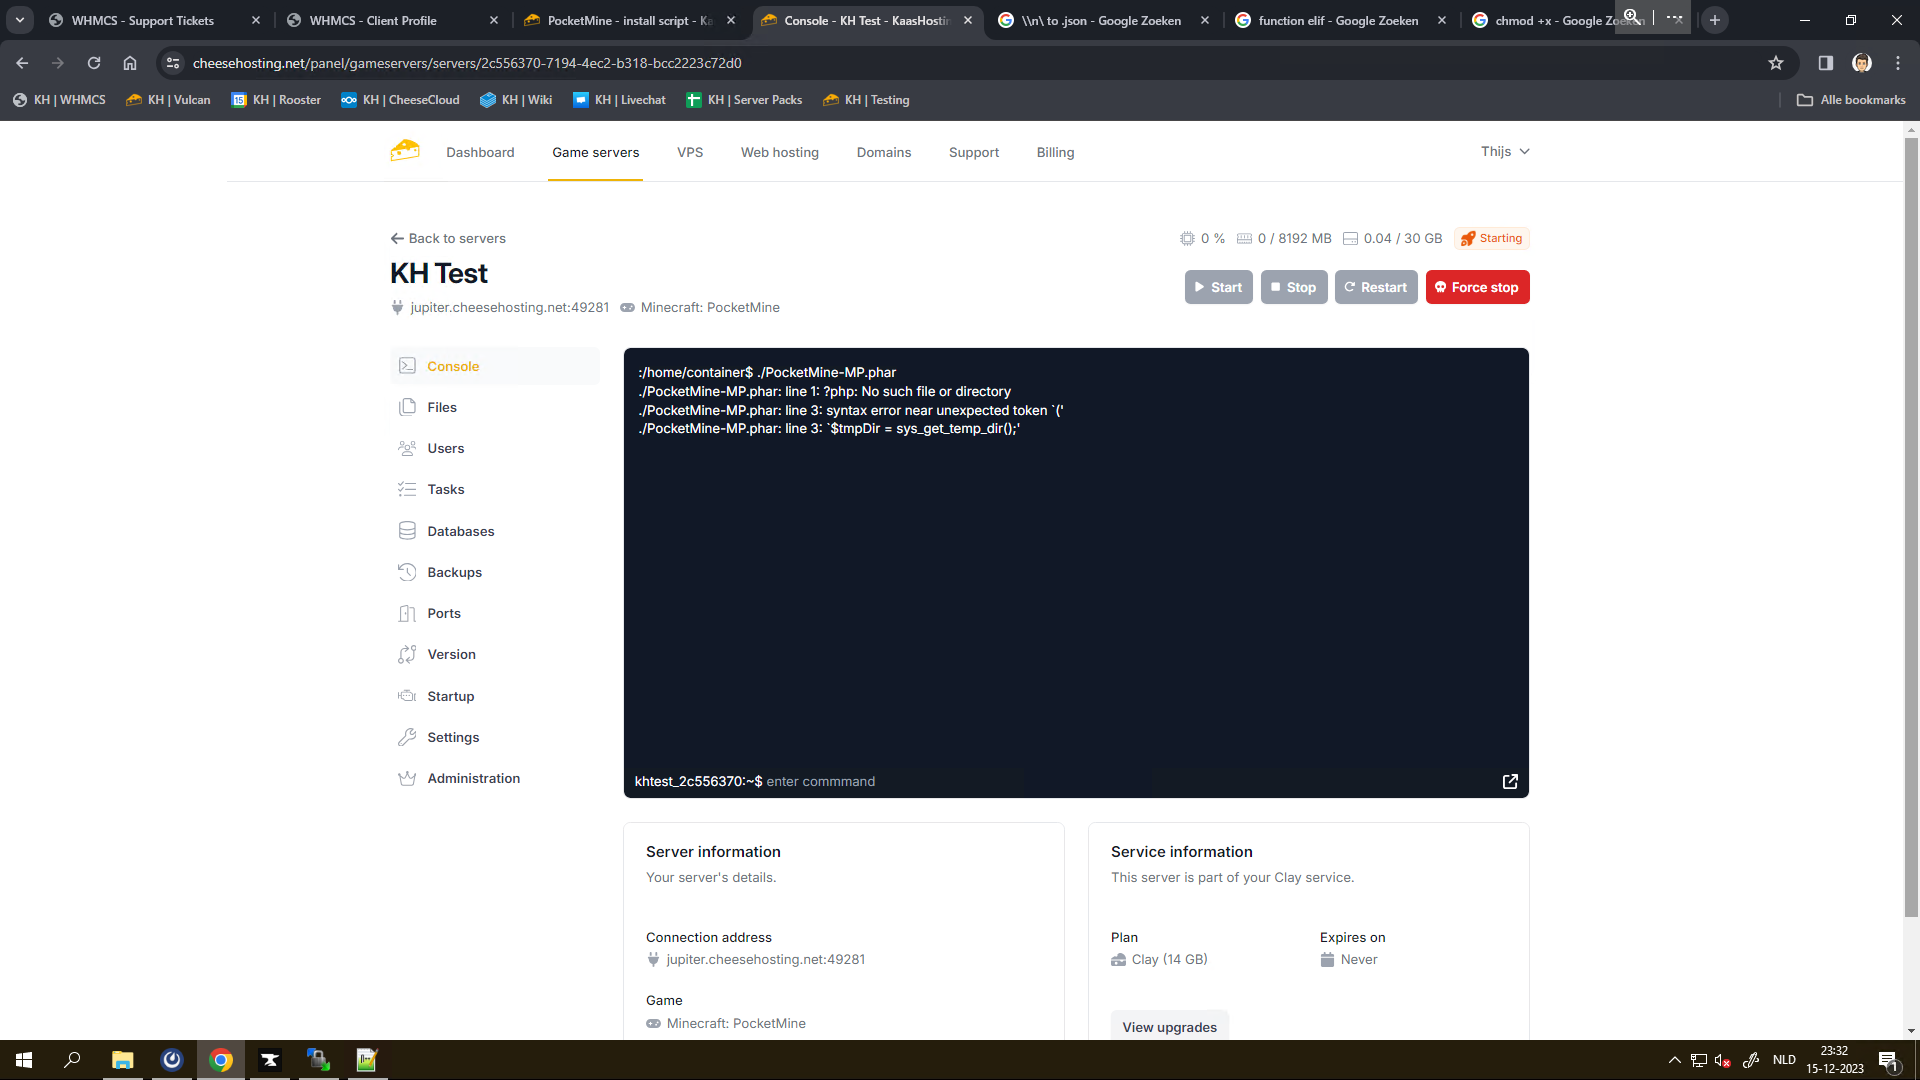Open Backups in the sidebar
This screenshot has height=1080, width=1920.
click(454, 572)
